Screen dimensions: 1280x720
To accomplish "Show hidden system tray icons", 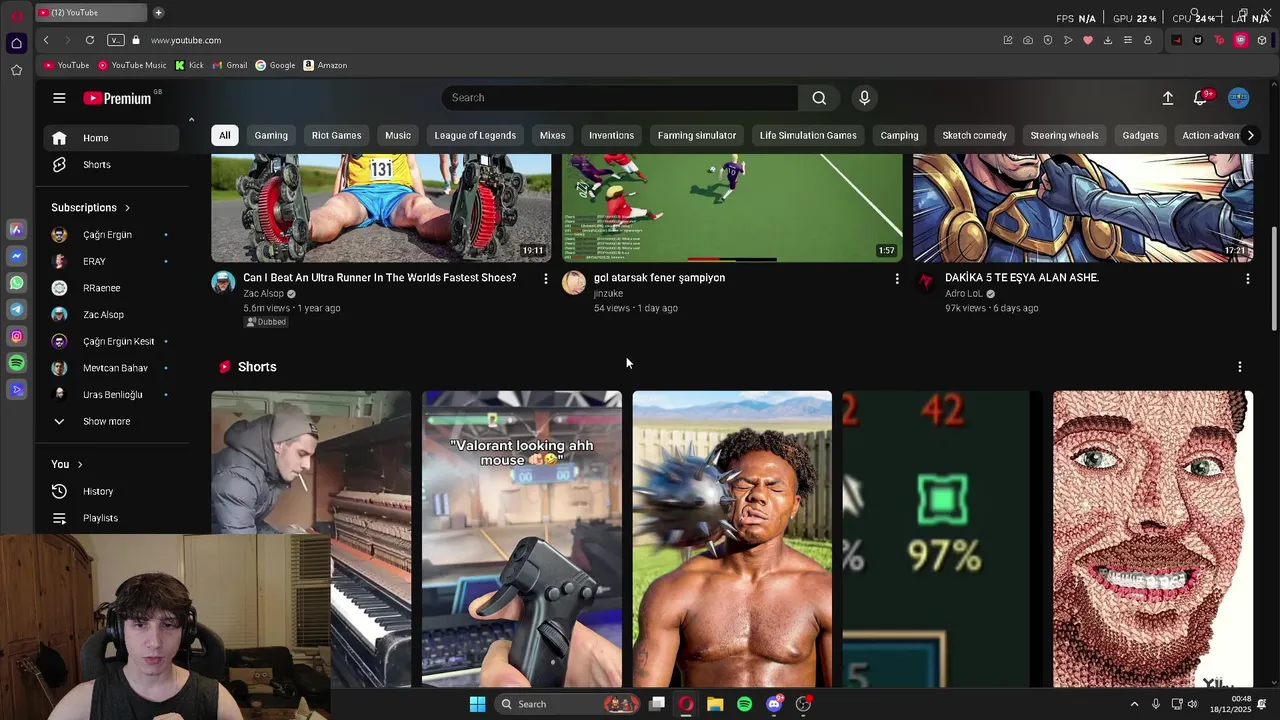I will 1134,704.
